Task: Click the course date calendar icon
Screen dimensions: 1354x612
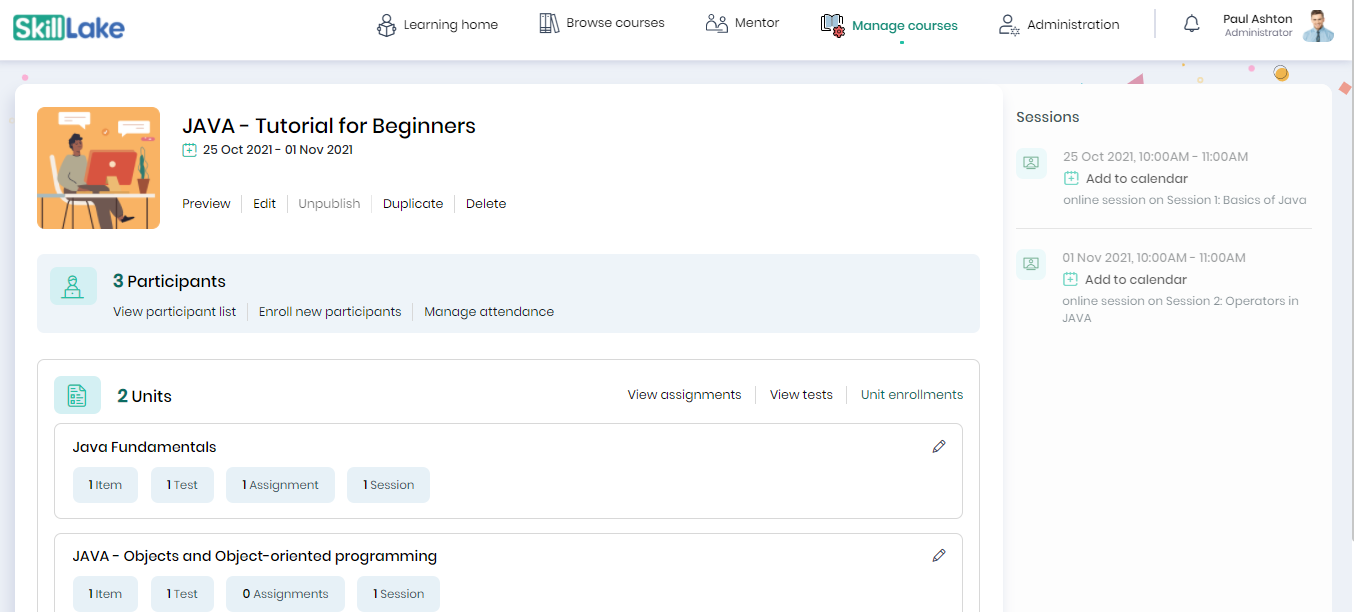Action: tap(190, 150)
